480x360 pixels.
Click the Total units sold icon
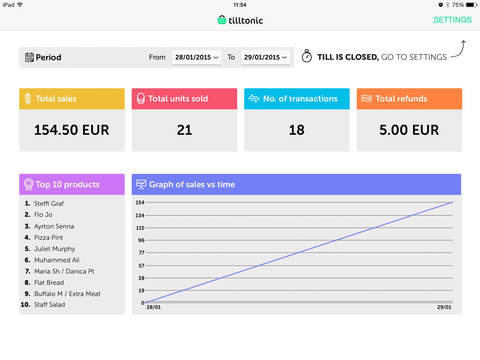tap(141, 99)
